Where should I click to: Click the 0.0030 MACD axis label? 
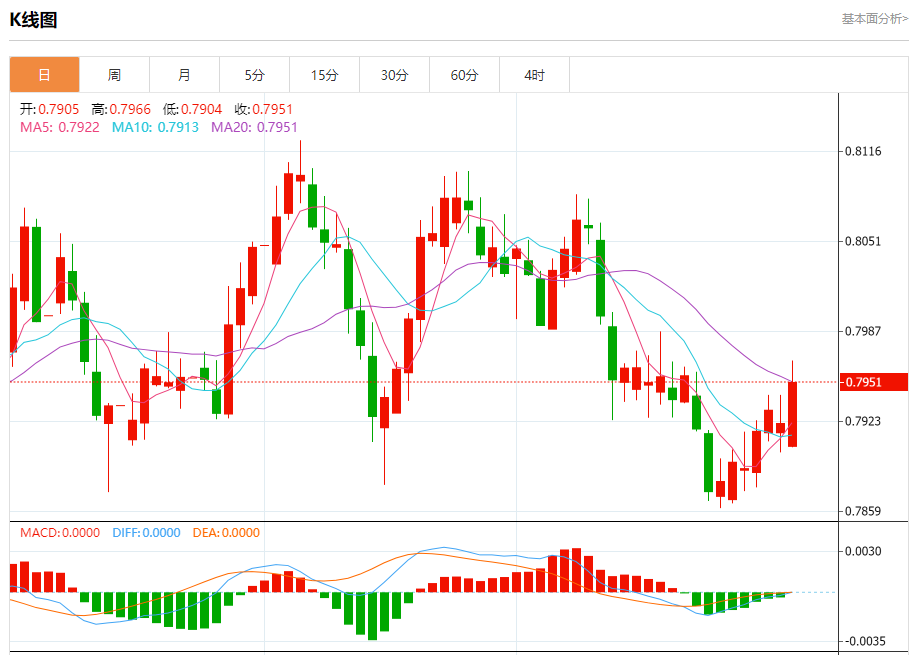(x=863, y=551)
